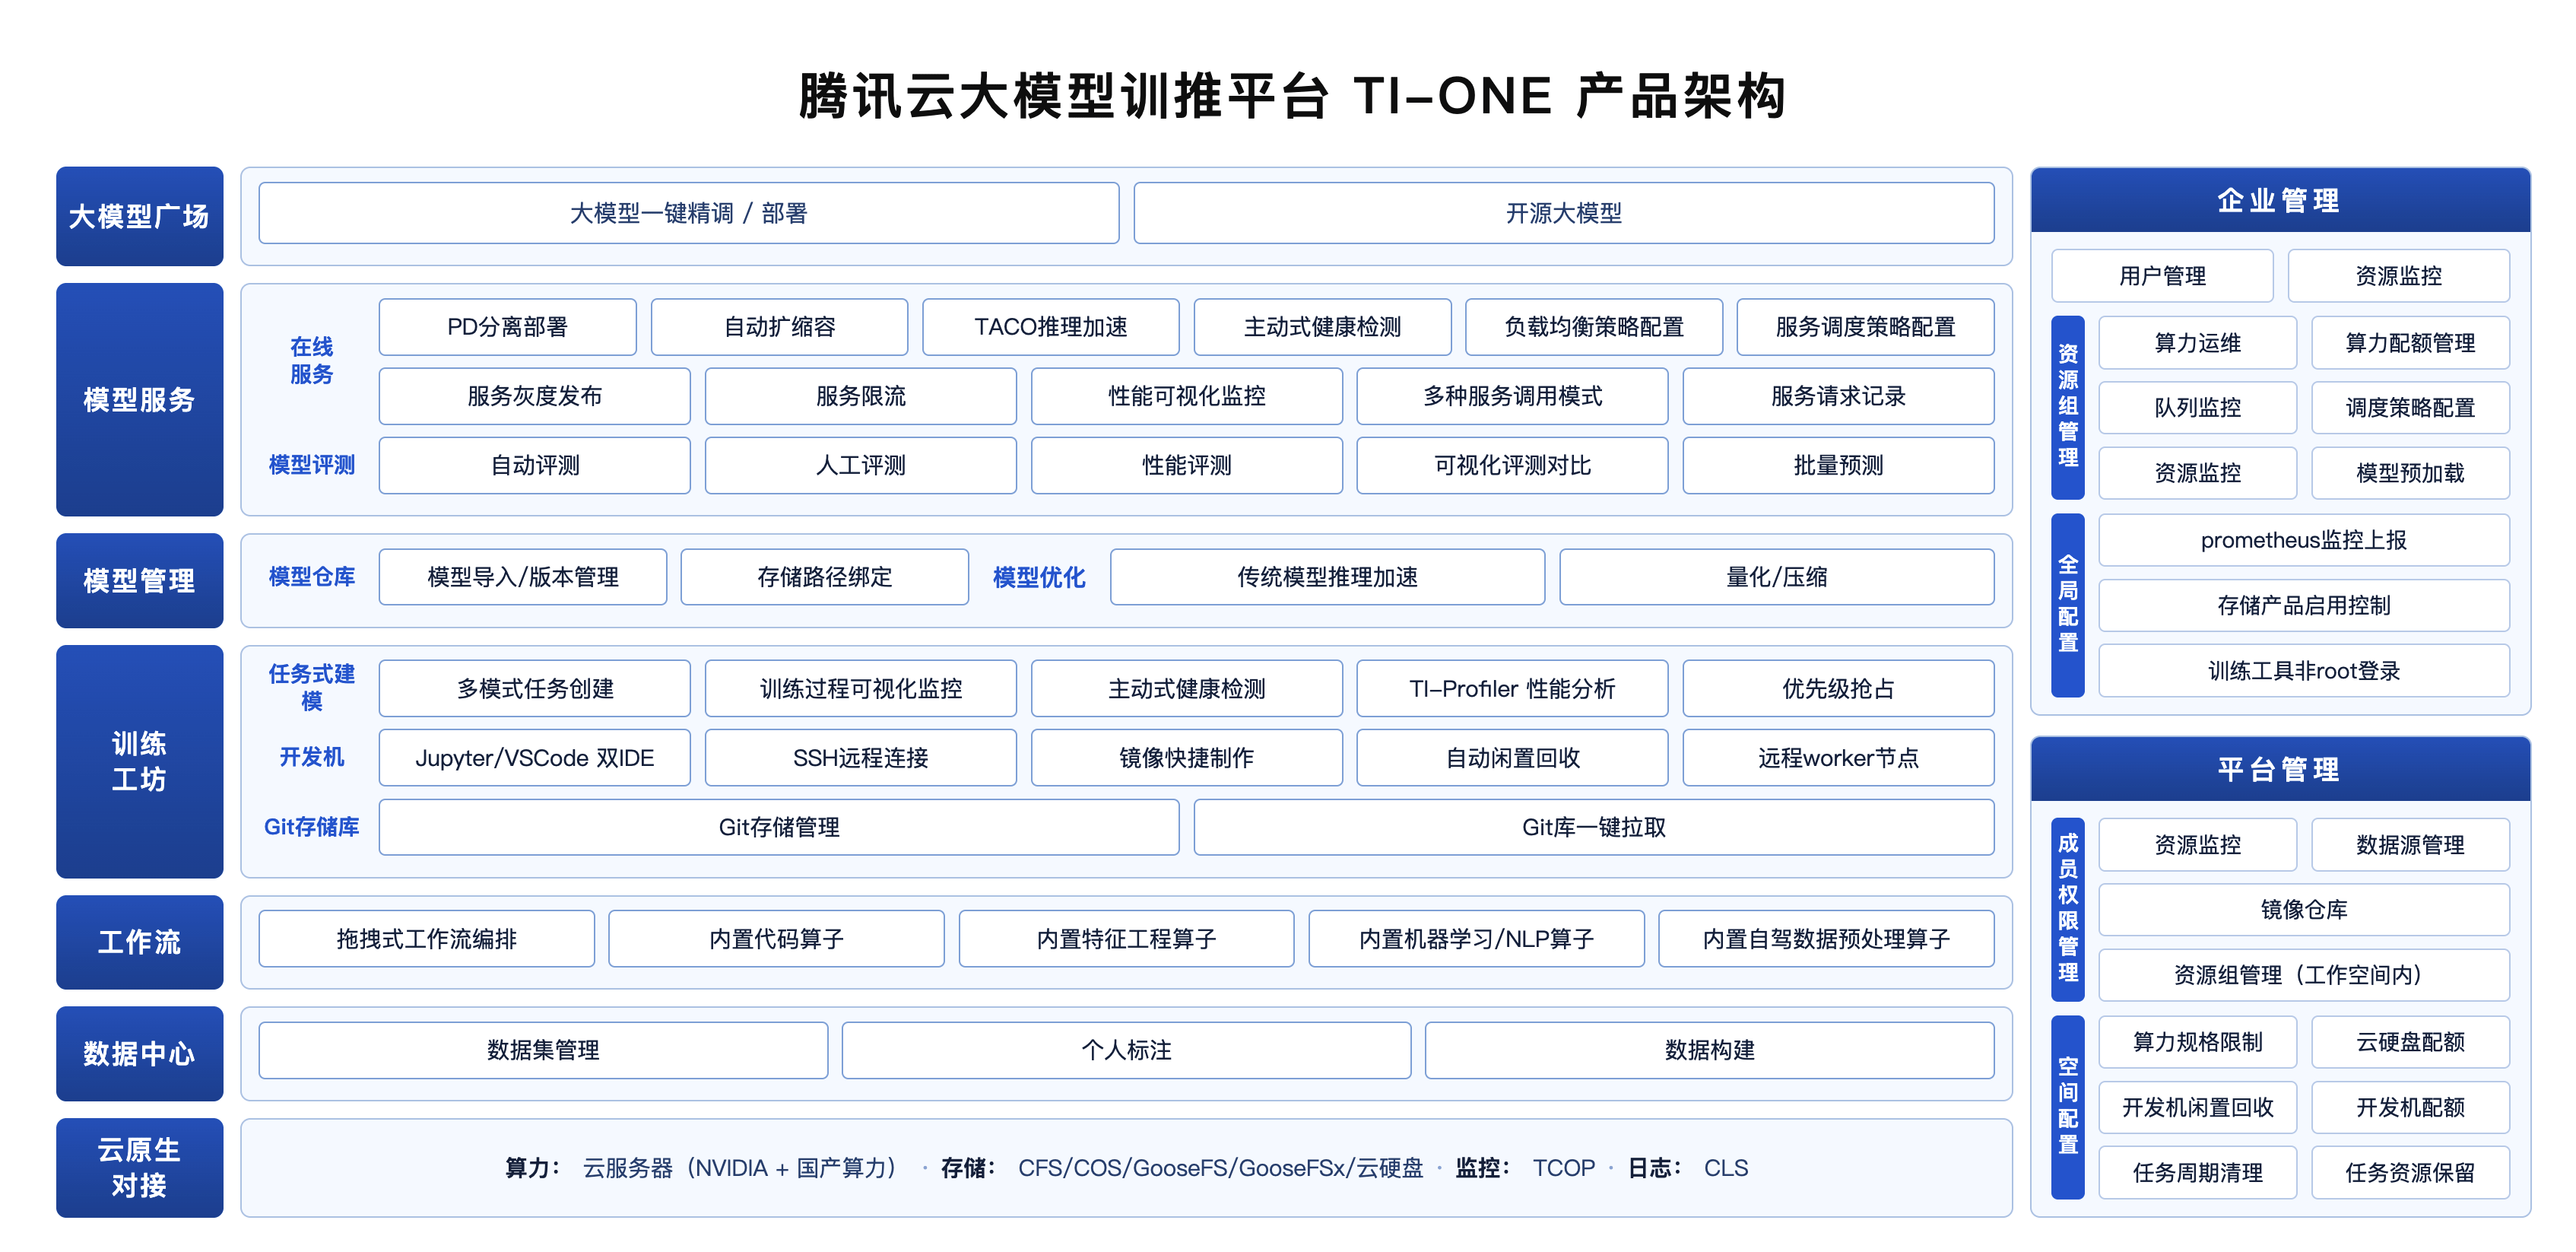2576x1252 pixels.
Task: Select the 可视化评测对比 box
Action: coord(1512,465)
